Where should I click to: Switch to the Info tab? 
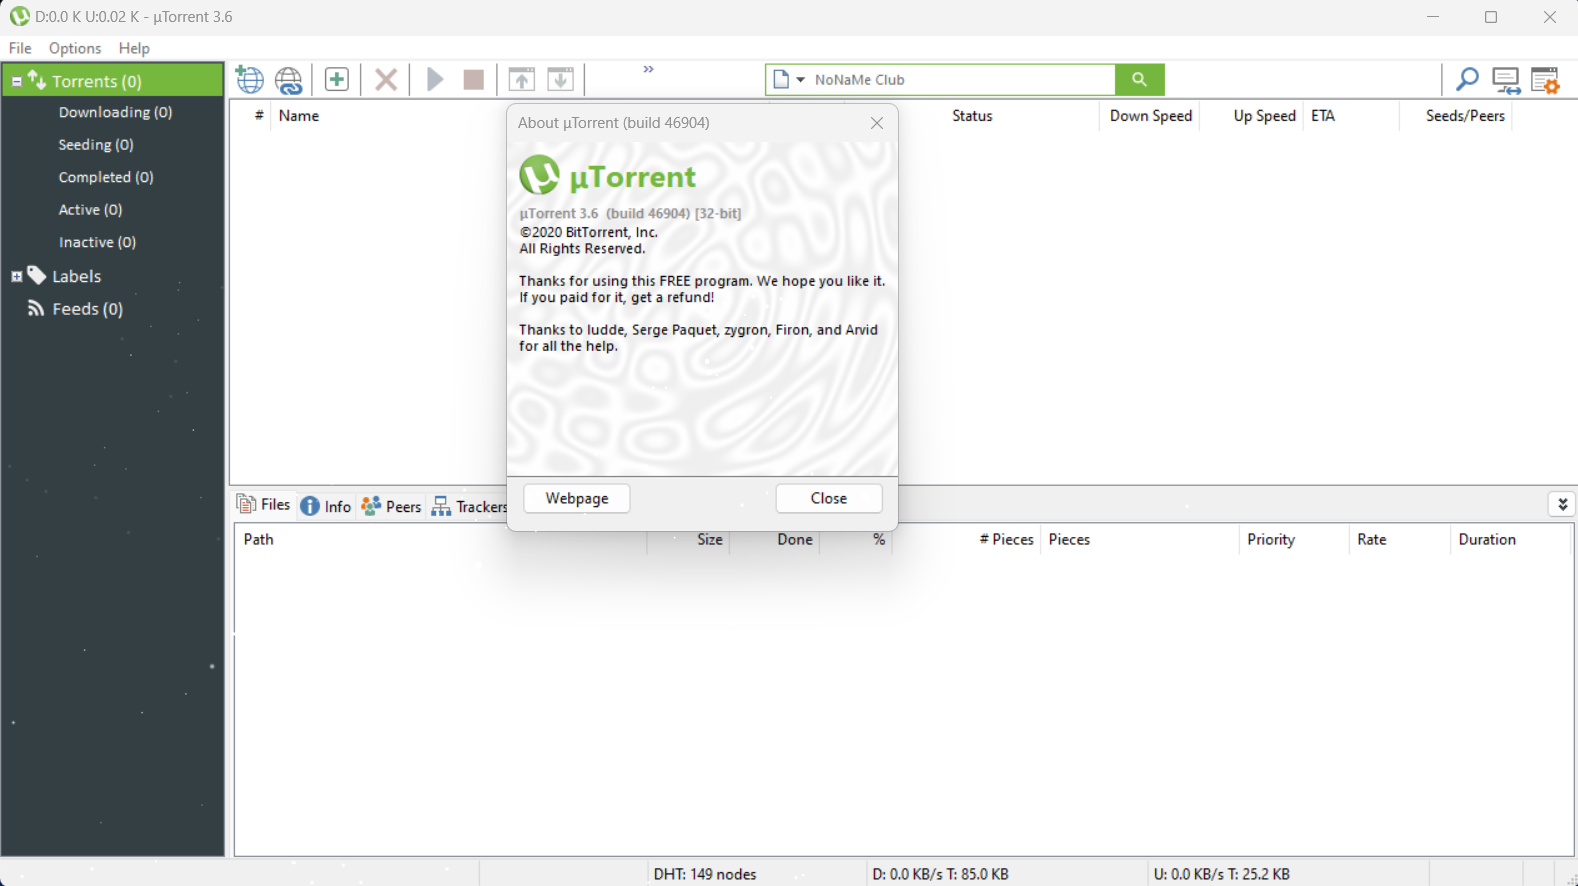click(327, 506)
